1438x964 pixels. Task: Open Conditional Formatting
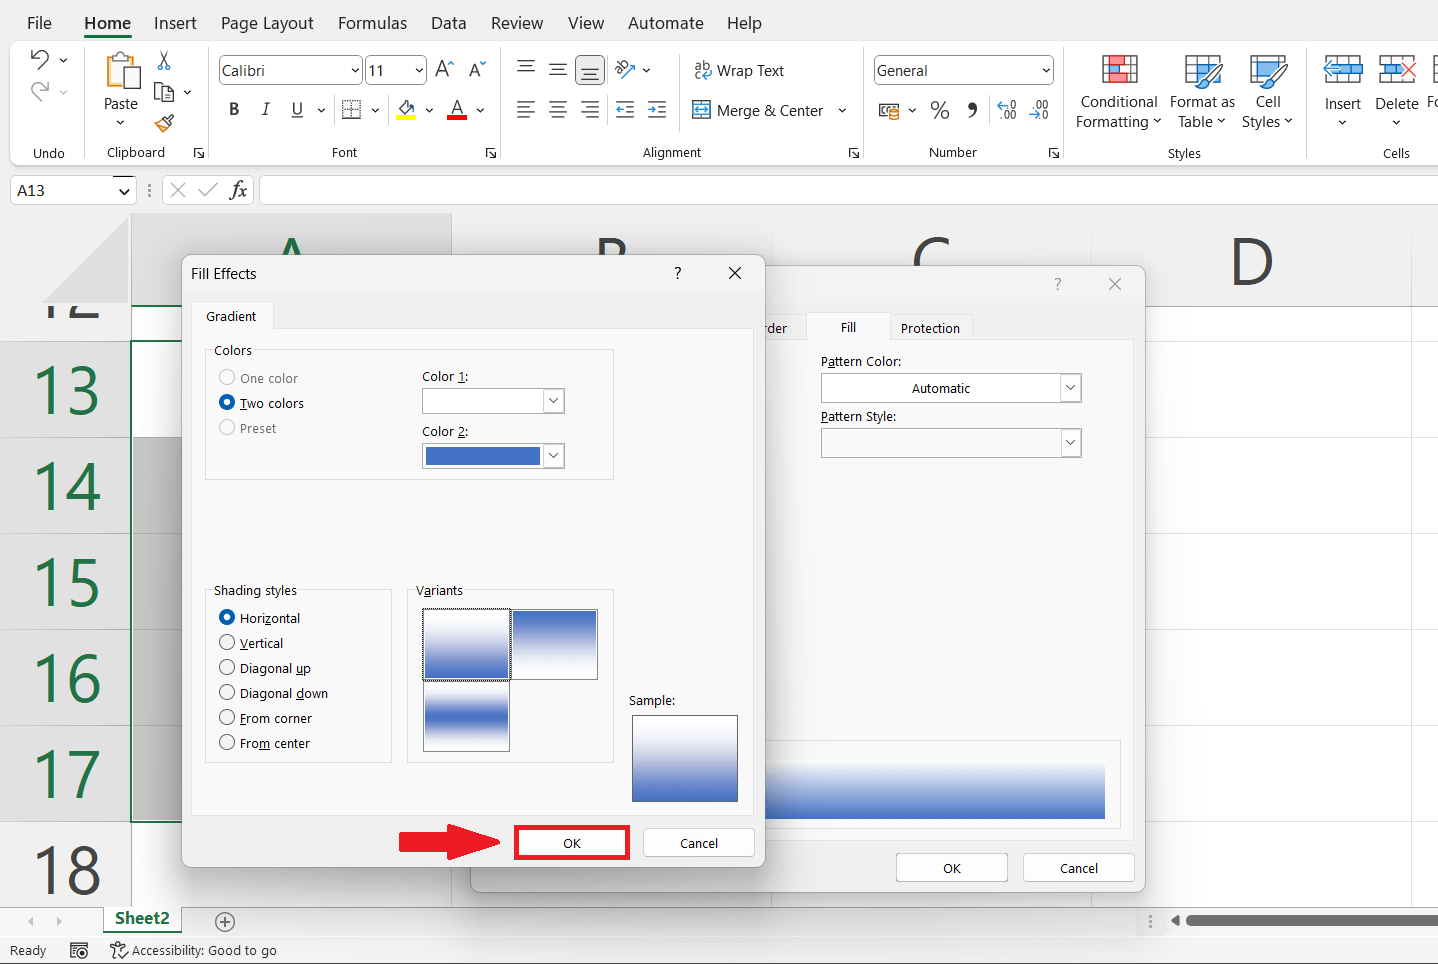tap(1117, 92)
